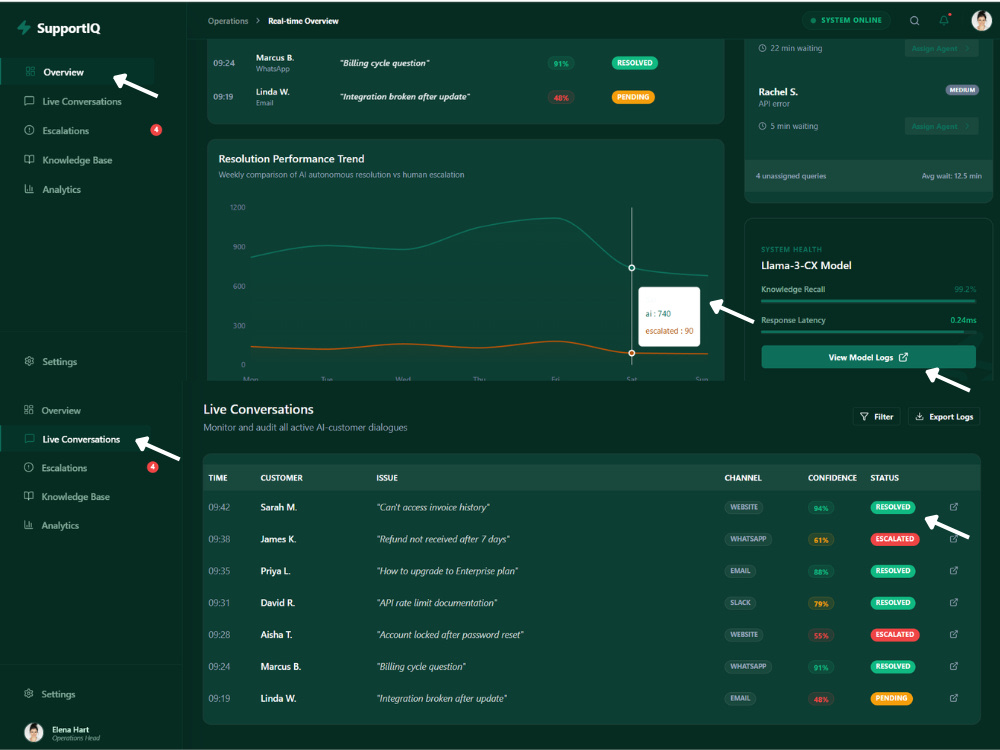
Task: Click the clock icon beside 5 min waiting
Action: pyautogui.click(x=762, y=126)
